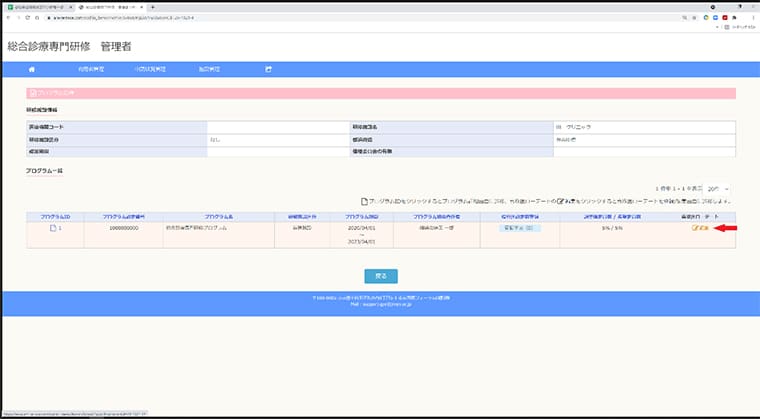Click the external-link icon in blue navigation bar
760x419 pixels.
[268, 69]
